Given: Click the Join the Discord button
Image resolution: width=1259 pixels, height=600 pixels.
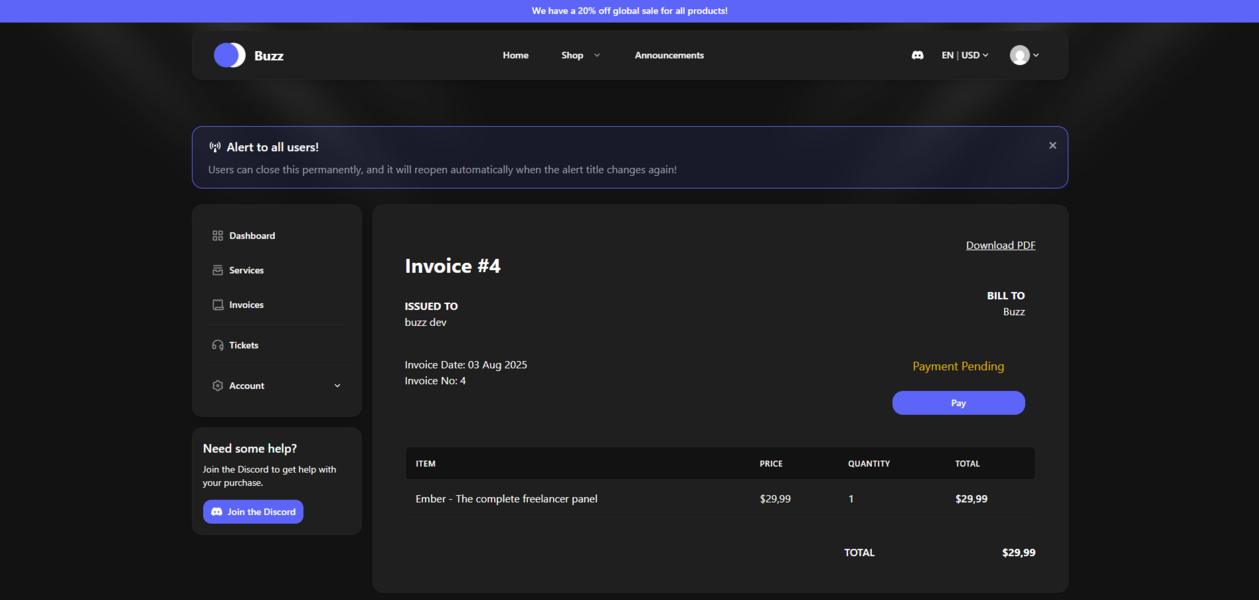Looking at the screenshot, I should point(253,512).
